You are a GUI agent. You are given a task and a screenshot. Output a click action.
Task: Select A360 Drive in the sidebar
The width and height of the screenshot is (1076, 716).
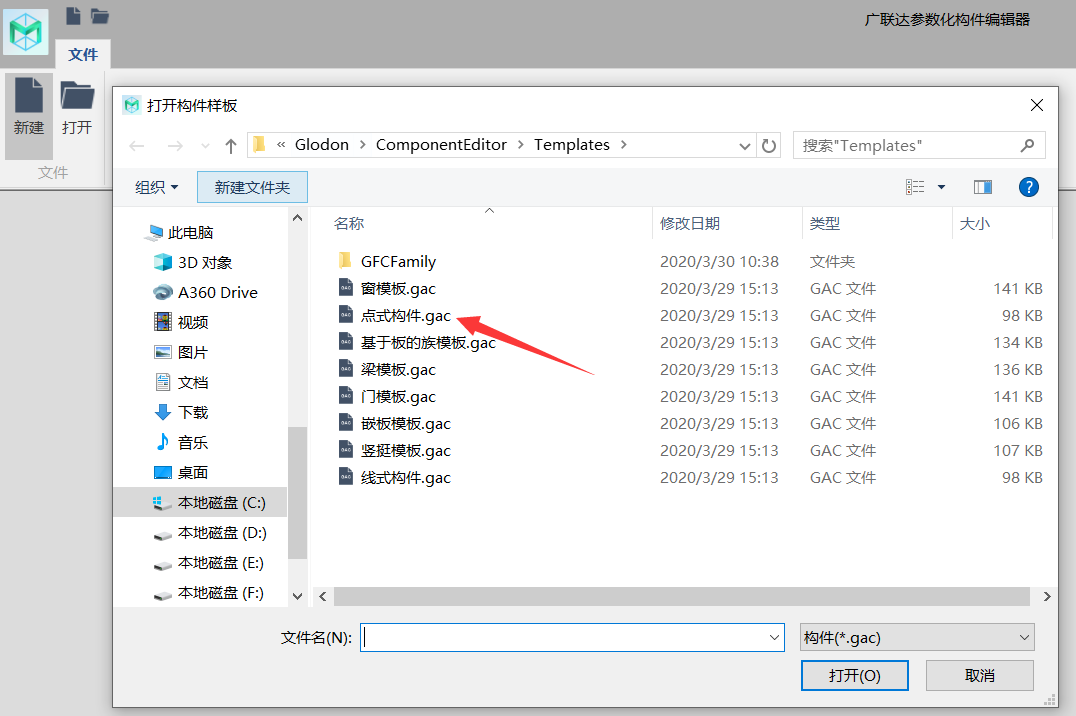point(205,292)
